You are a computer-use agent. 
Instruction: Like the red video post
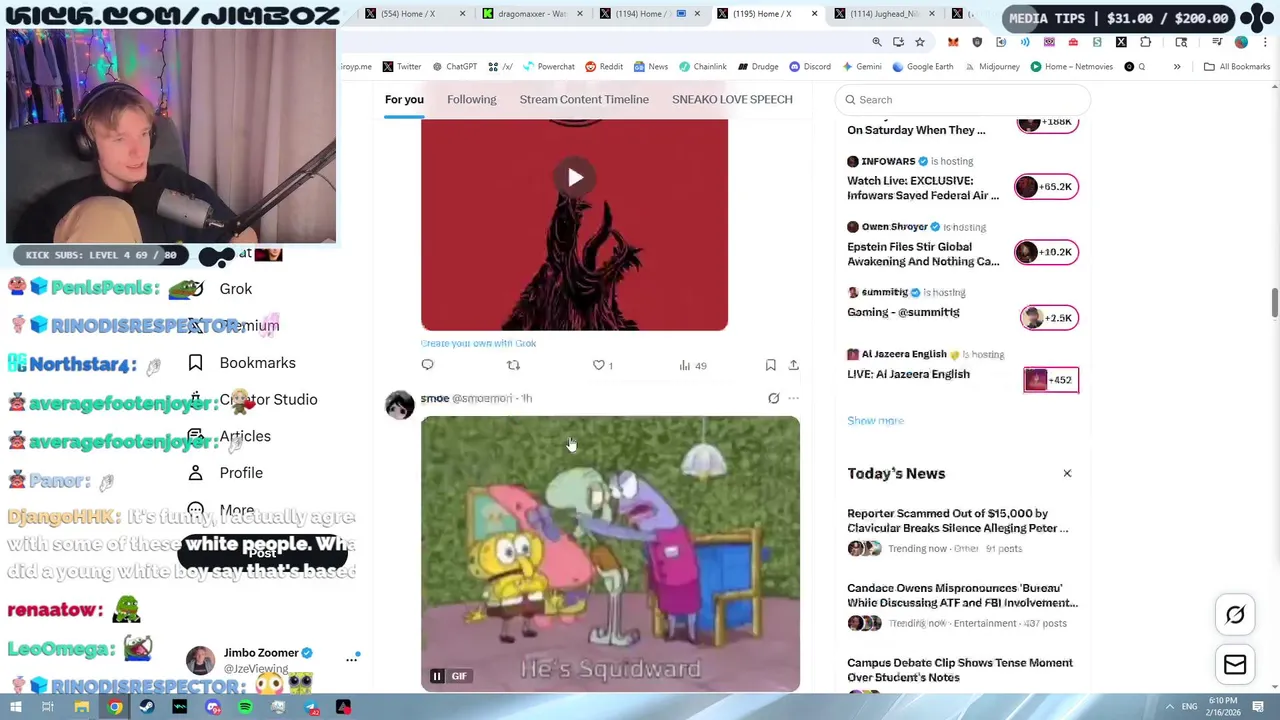pyautogui.click(x=602, y=365)
